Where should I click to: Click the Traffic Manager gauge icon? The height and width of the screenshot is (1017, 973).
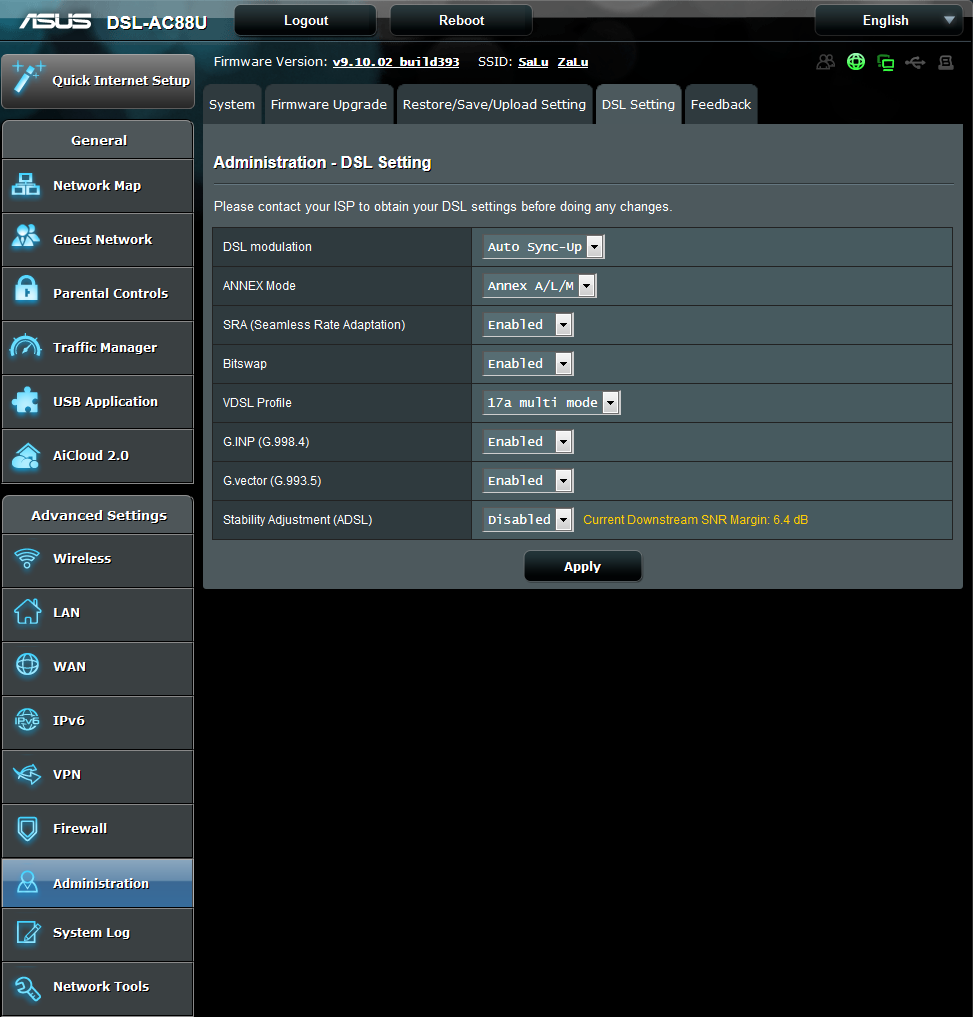point(26,346)
